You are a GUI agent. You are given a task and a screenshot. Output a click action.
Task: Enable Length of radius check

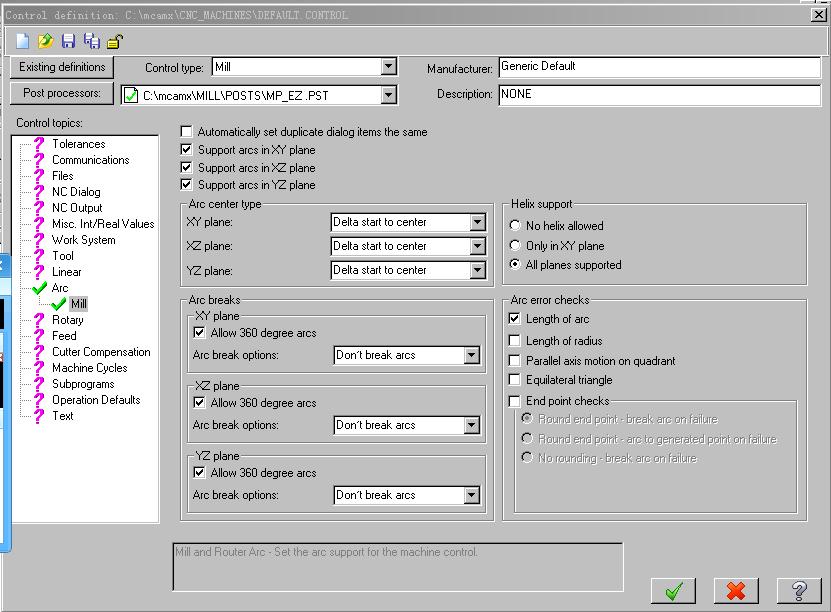(x=514, y=340)
